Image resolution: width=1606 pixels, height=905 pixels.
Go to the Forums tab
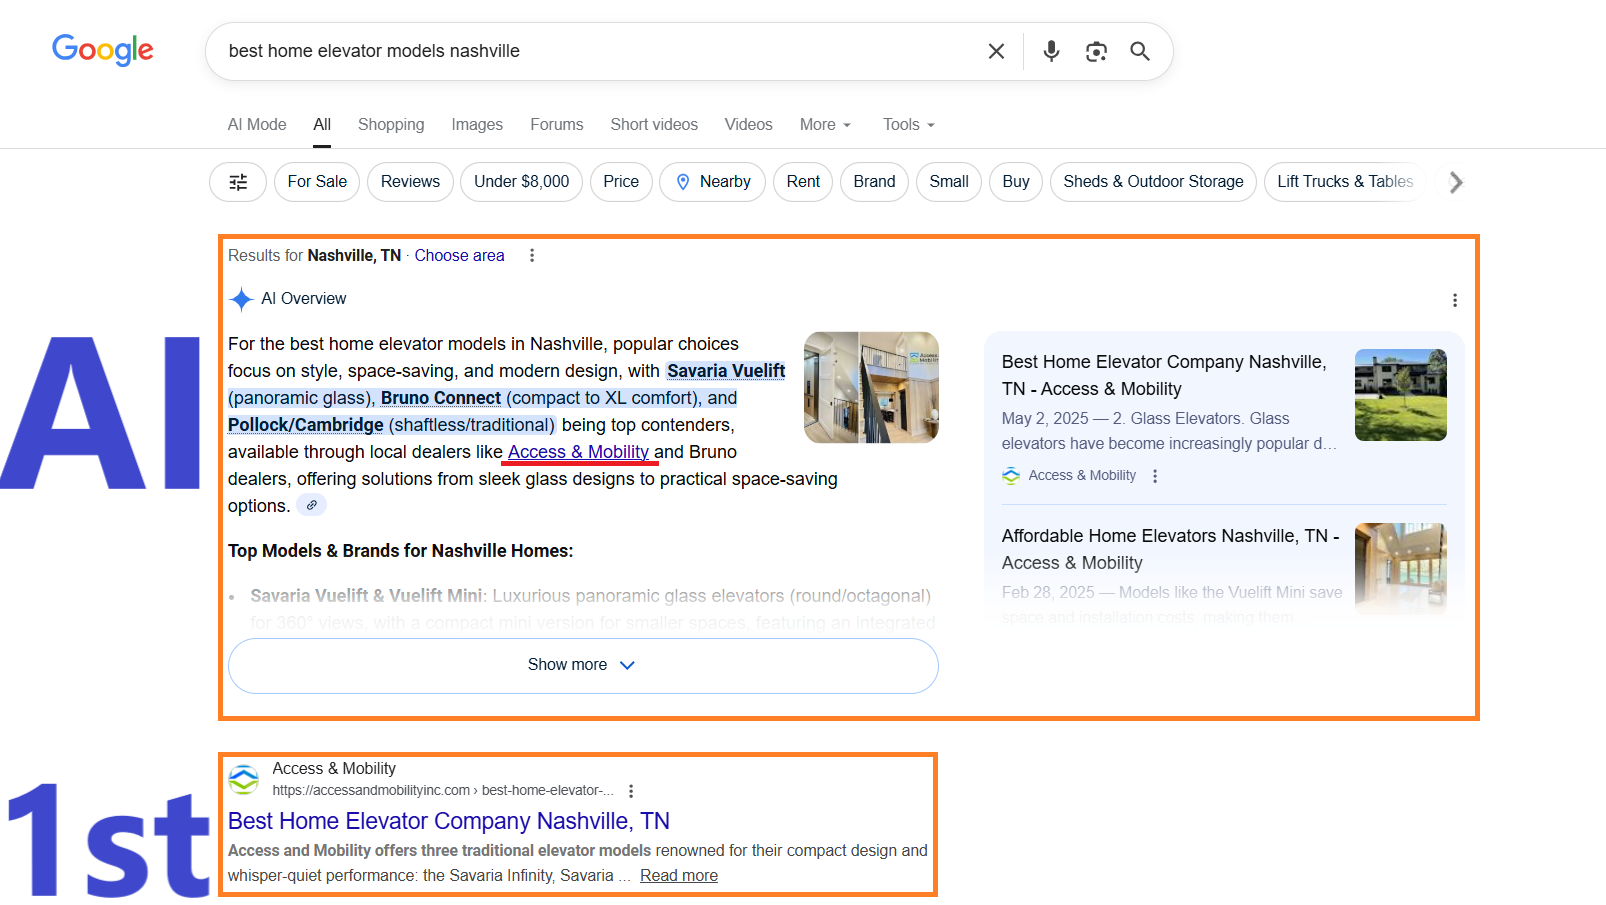click(557, 125)
